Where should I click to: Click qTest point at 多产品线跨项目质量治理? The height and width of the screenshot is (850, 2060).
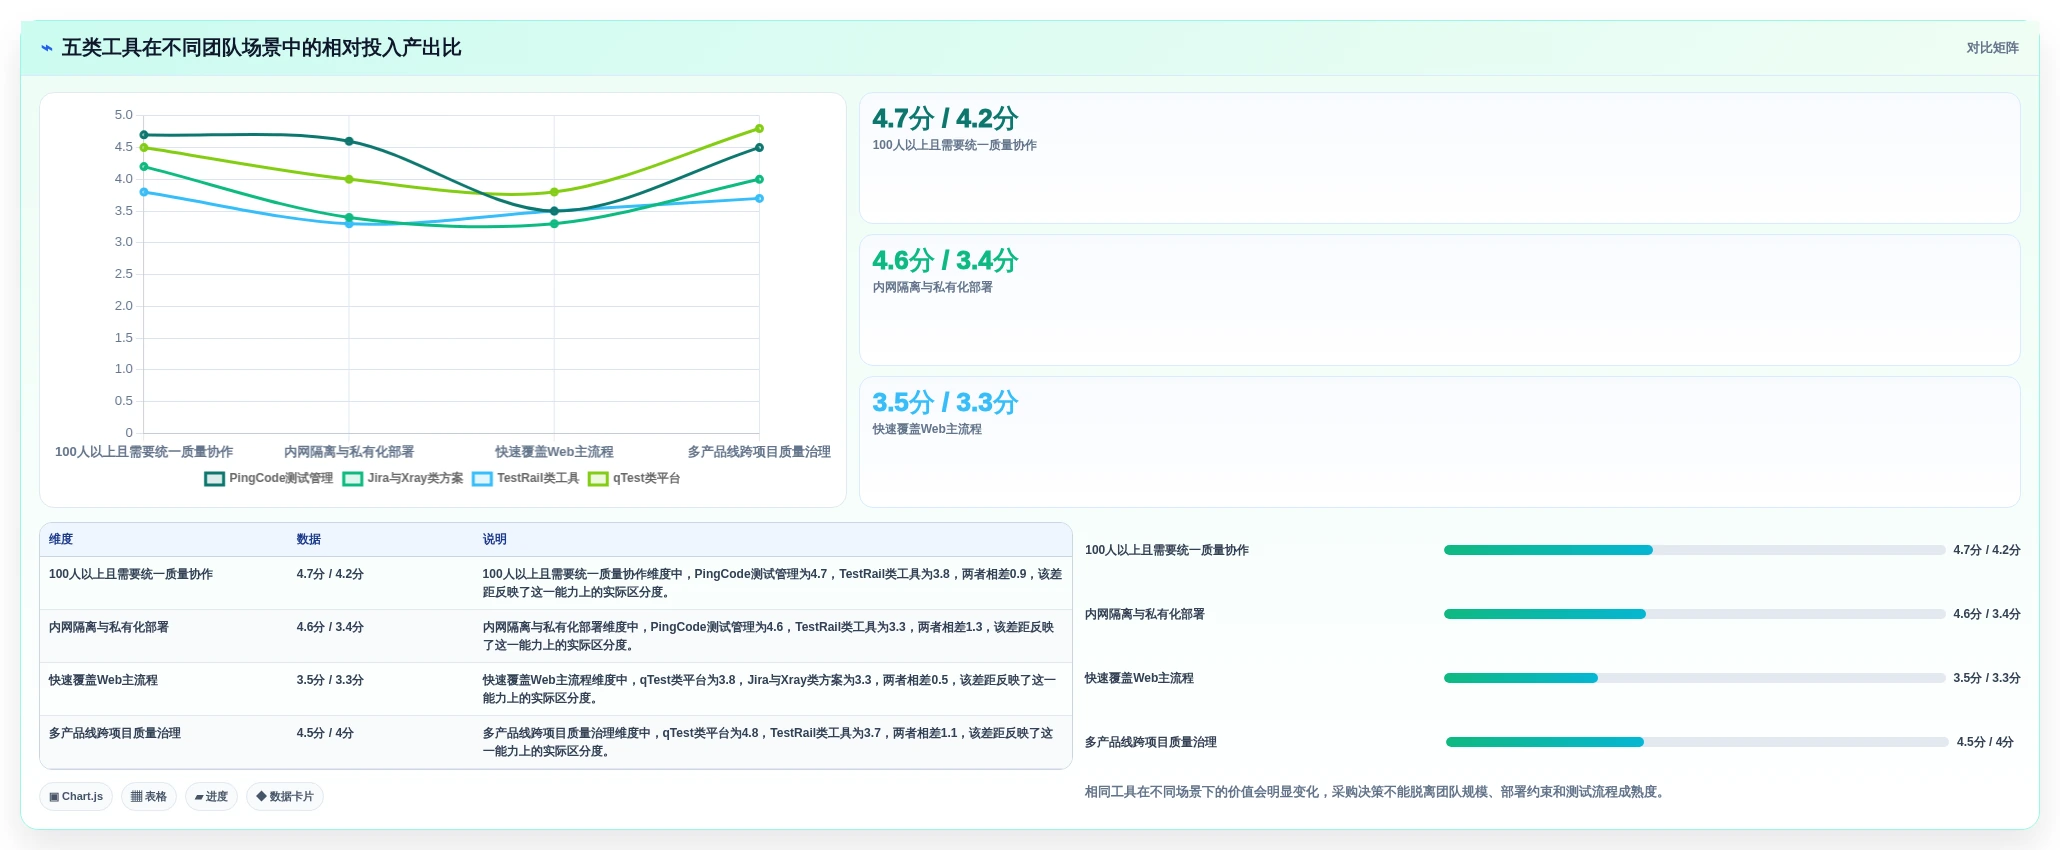coord(759,128)
